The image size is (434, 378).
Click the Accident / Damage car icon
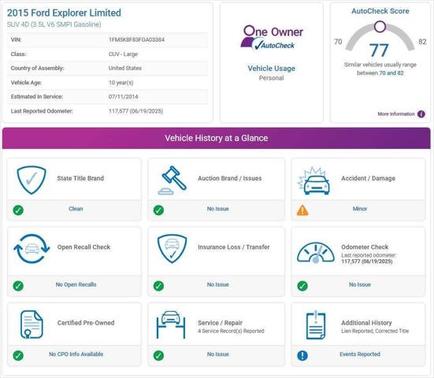(314, 181)
